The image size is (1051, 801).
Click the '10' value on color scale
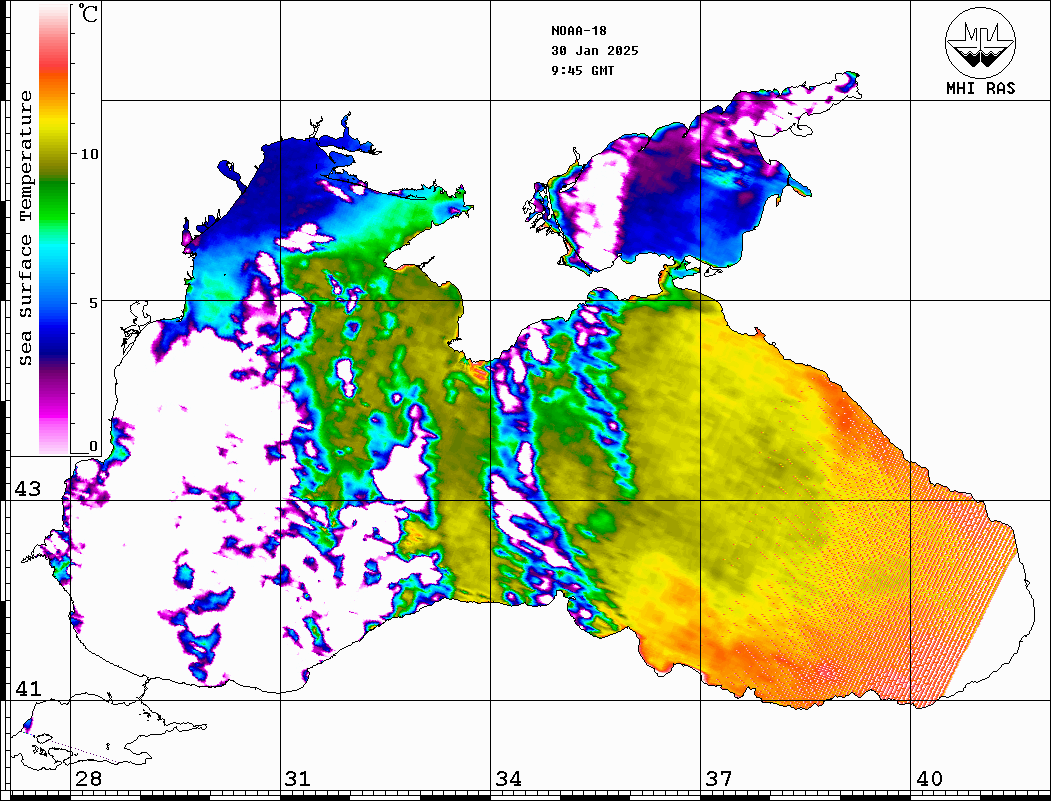tap(89, 154)
